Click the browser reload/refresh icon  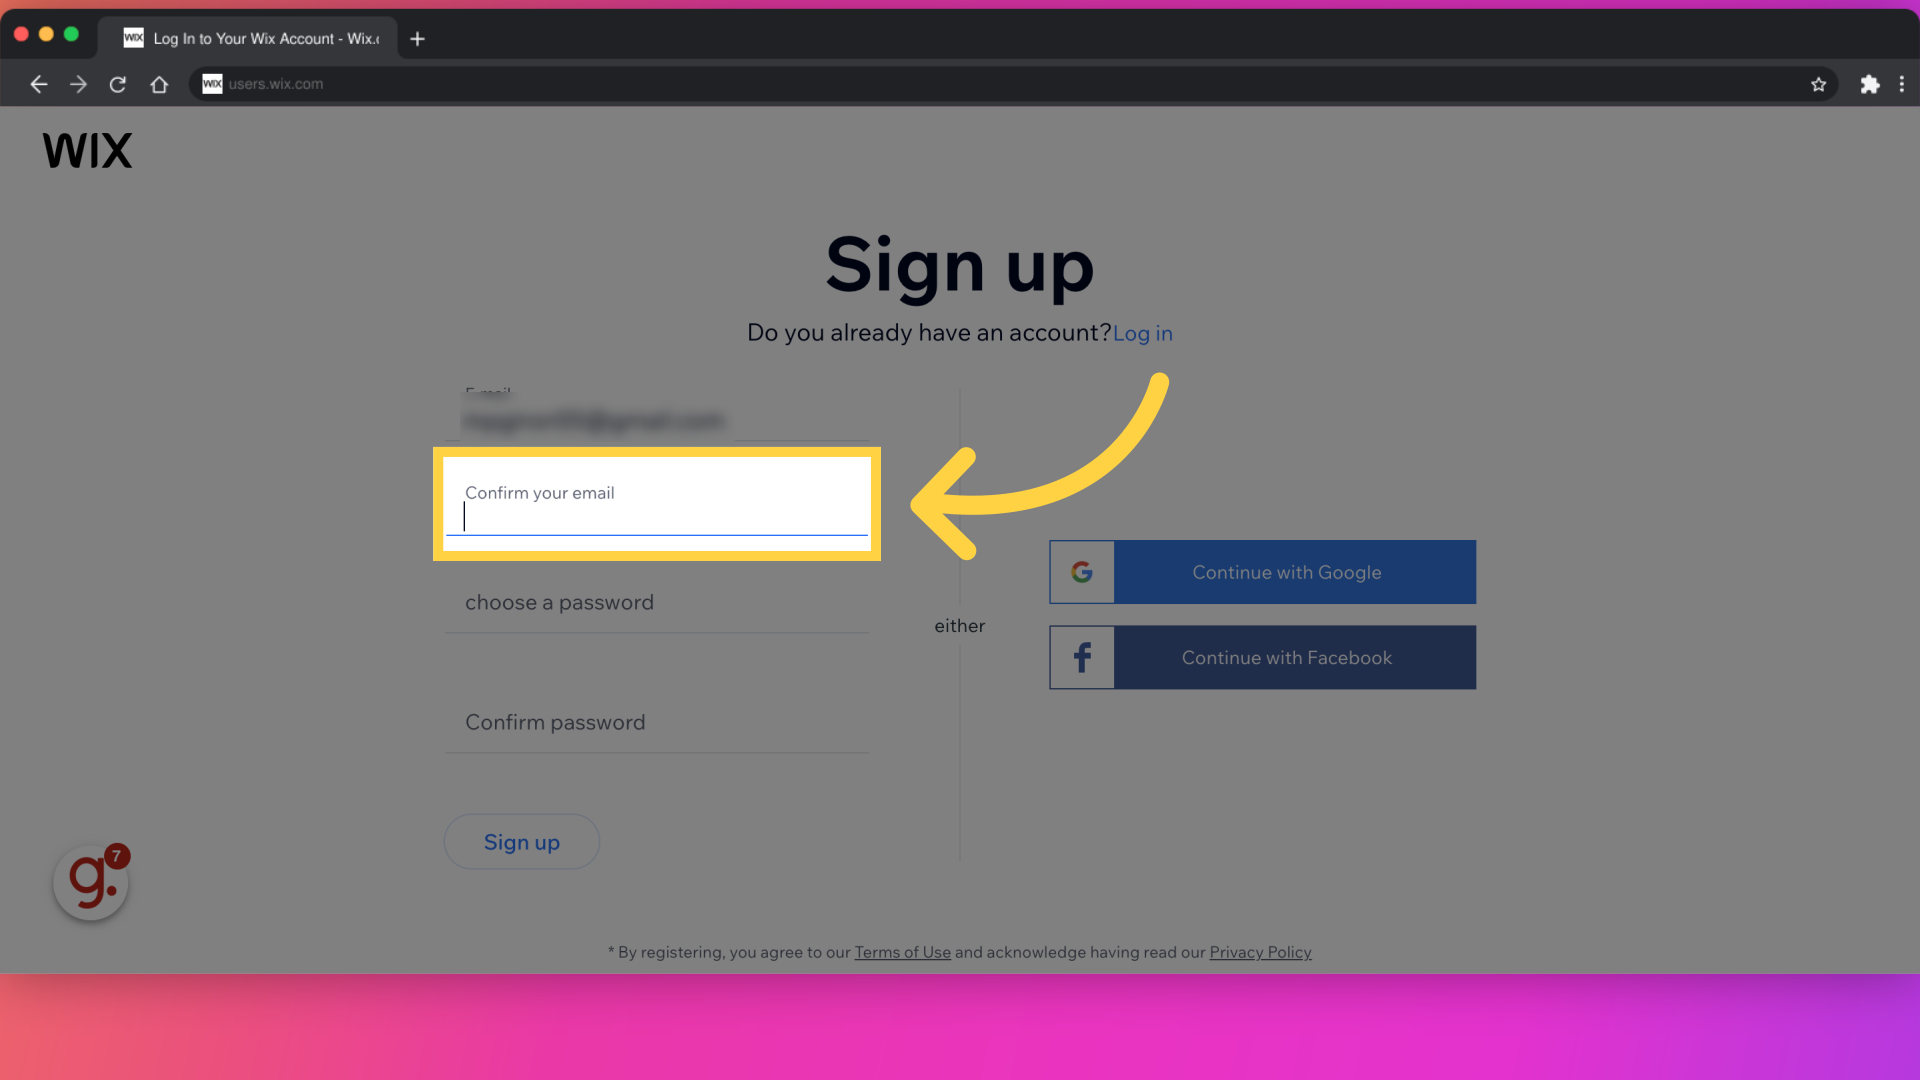(x=117, y=83)
